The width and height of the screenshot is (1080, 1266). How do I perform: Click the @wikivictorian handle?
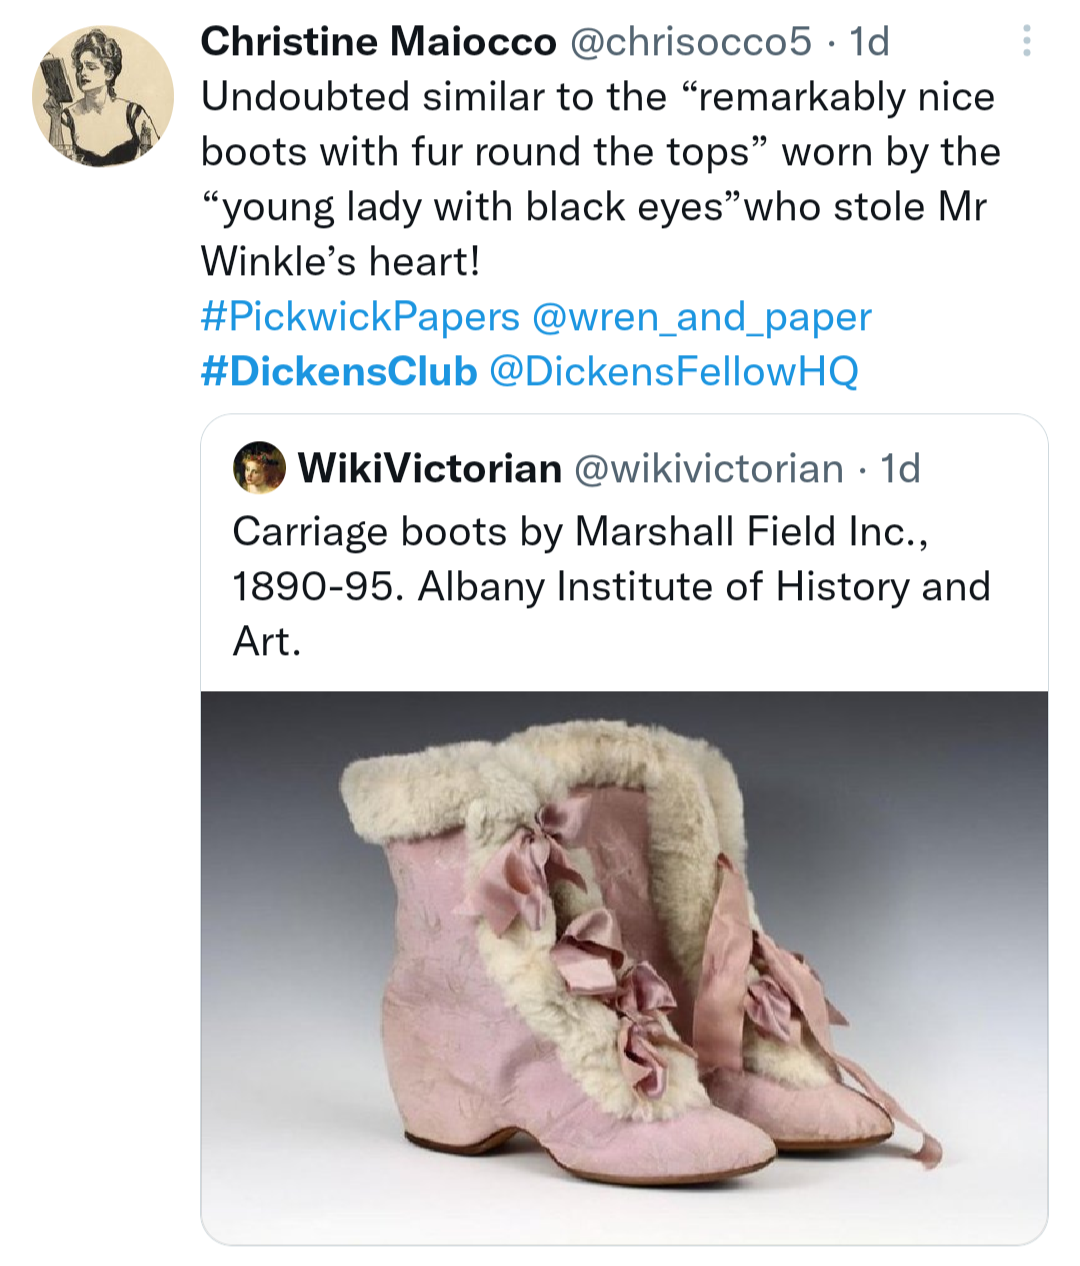(708, 468)
